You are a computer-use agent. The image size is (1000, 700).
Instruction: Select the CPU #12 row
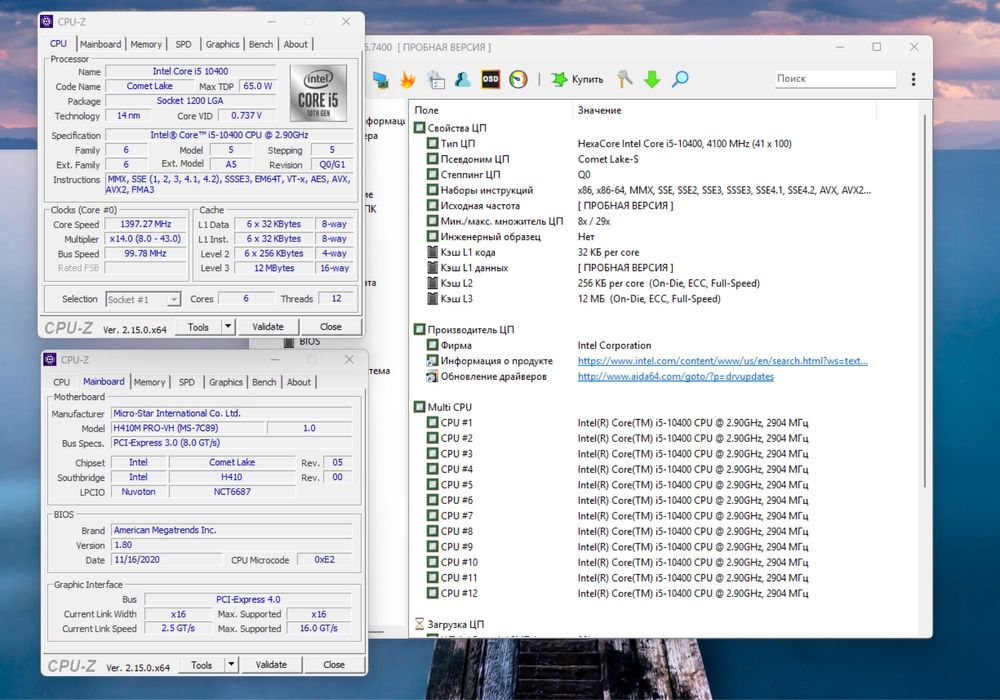(x=643, y=593)
